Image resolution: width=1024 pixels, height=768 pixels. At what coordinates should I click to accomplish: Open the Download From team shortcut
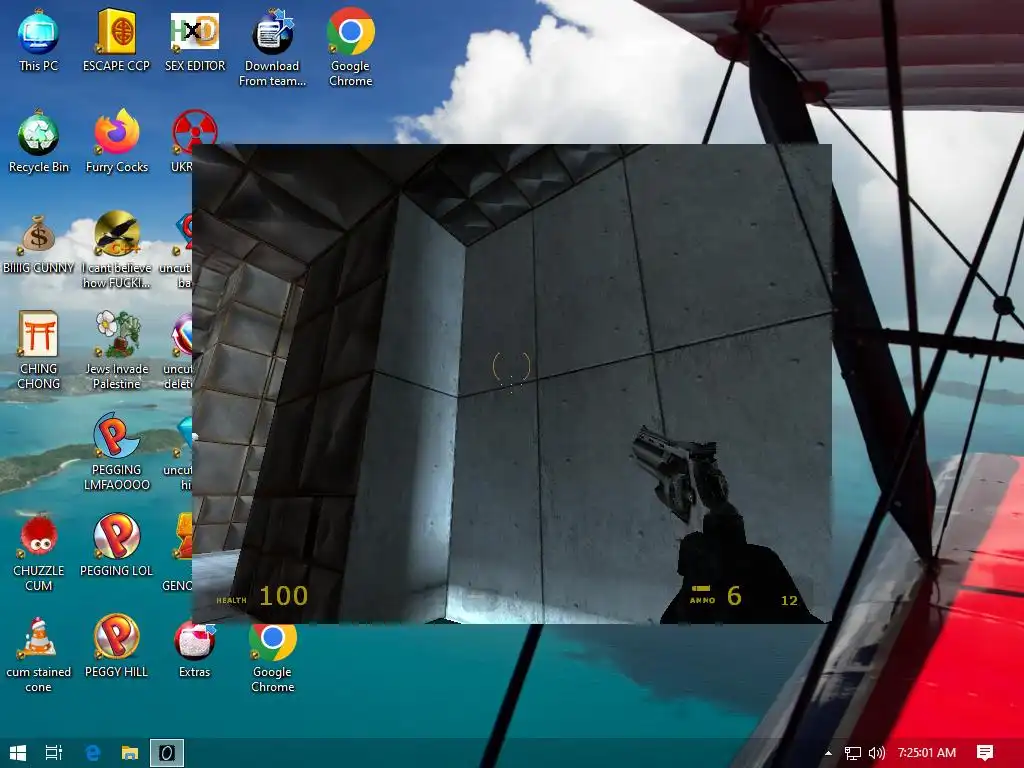click(272, 48)
